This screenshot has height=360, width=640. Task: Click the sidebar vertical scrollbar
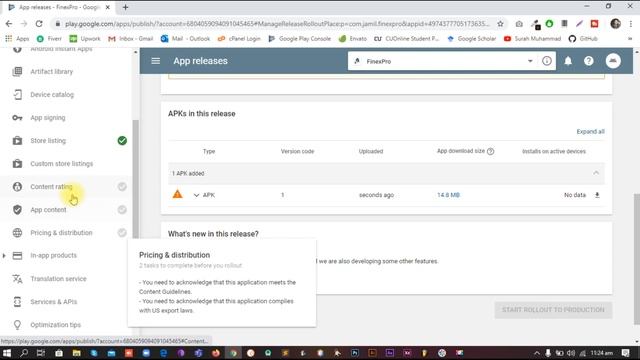[x=136, y=179]
